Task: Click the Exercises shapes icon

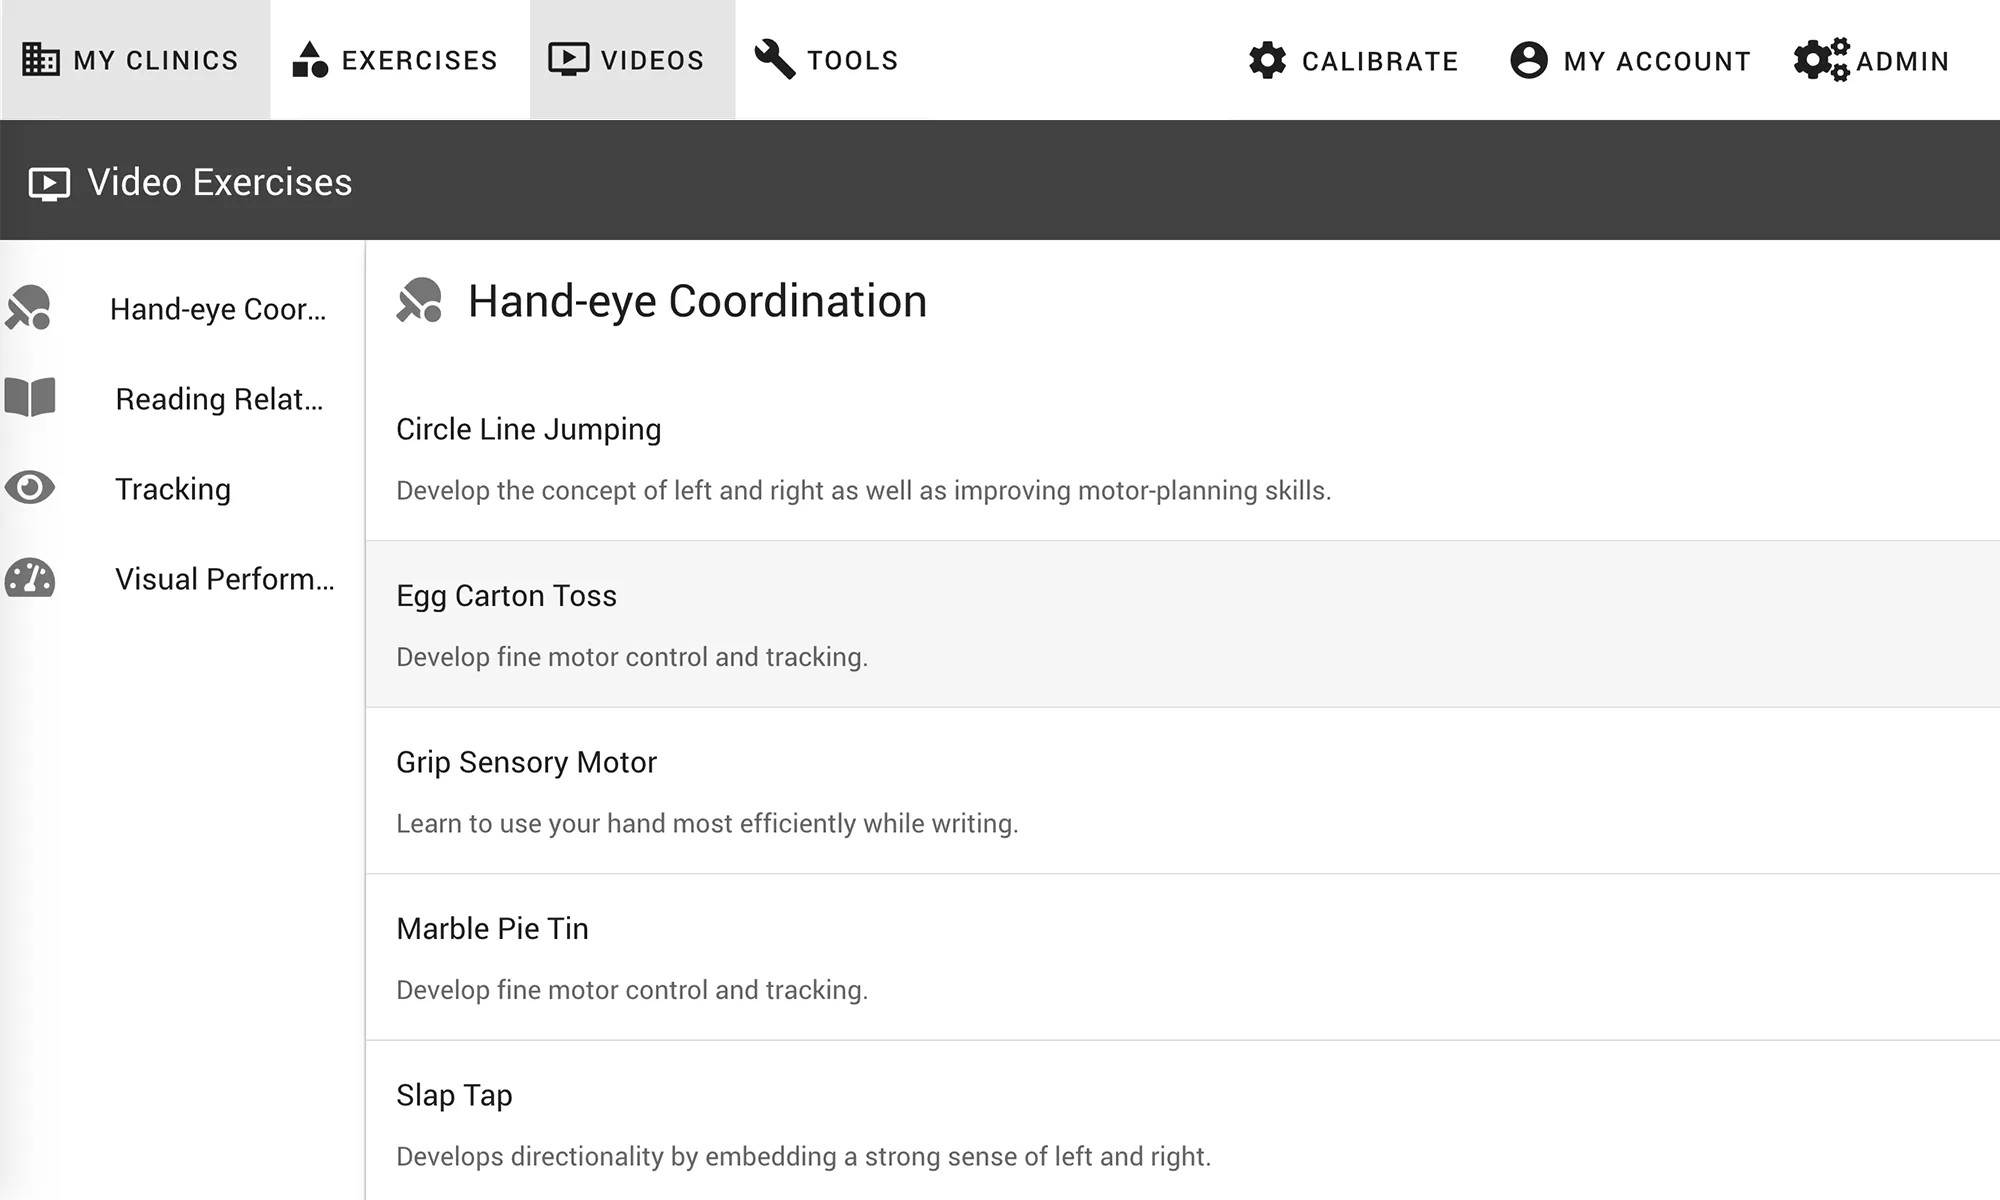Action: click(310, 60)
